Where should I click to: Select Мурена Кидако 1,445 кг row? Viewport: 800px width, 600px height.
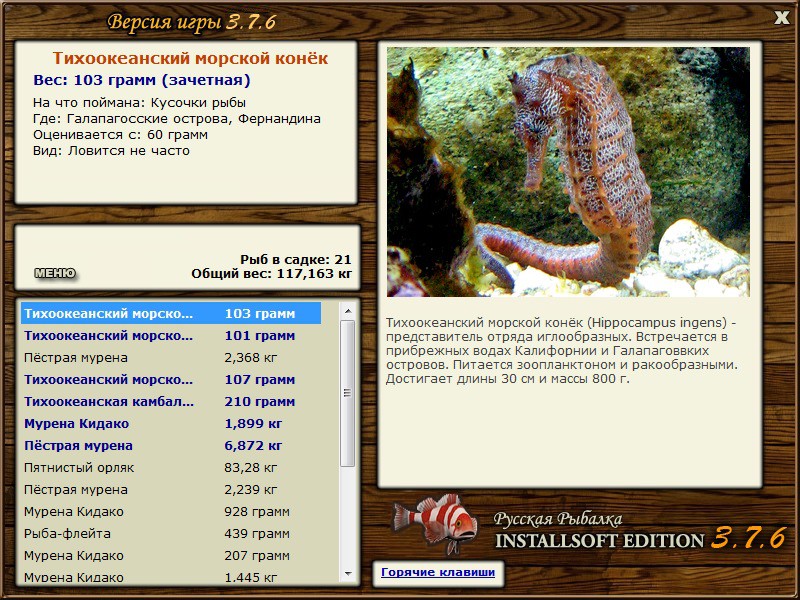[x=171, y=577]
